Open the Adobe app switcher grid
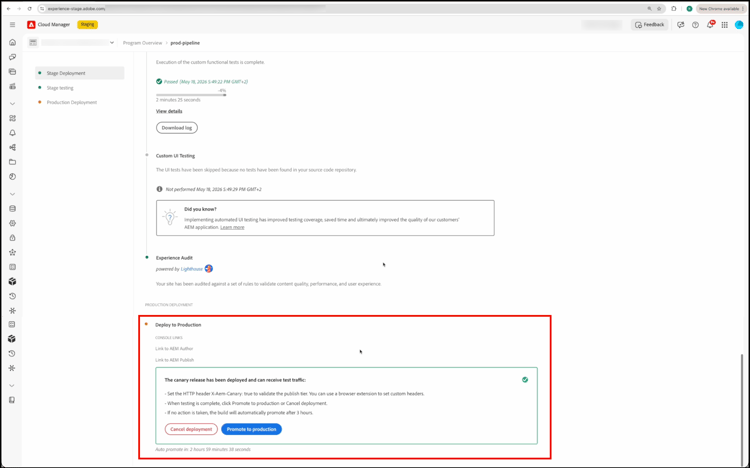Screen dimensions: 750x468 725,25
